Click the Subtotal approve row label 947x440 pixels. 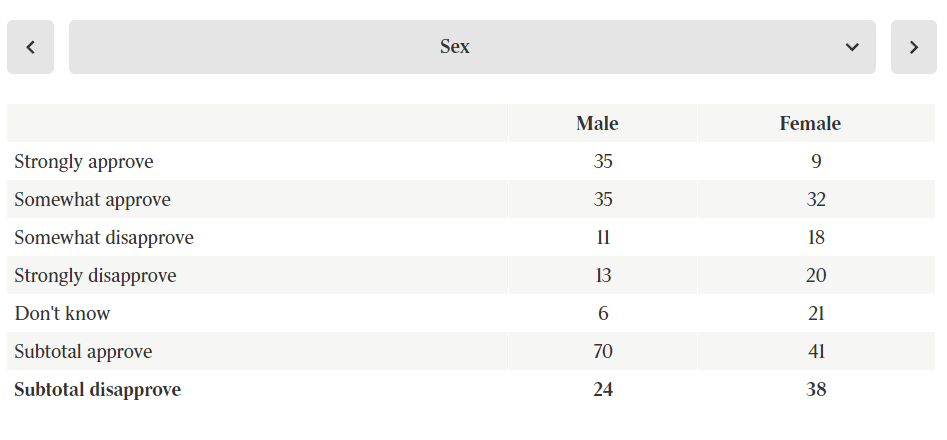(83, 352)
